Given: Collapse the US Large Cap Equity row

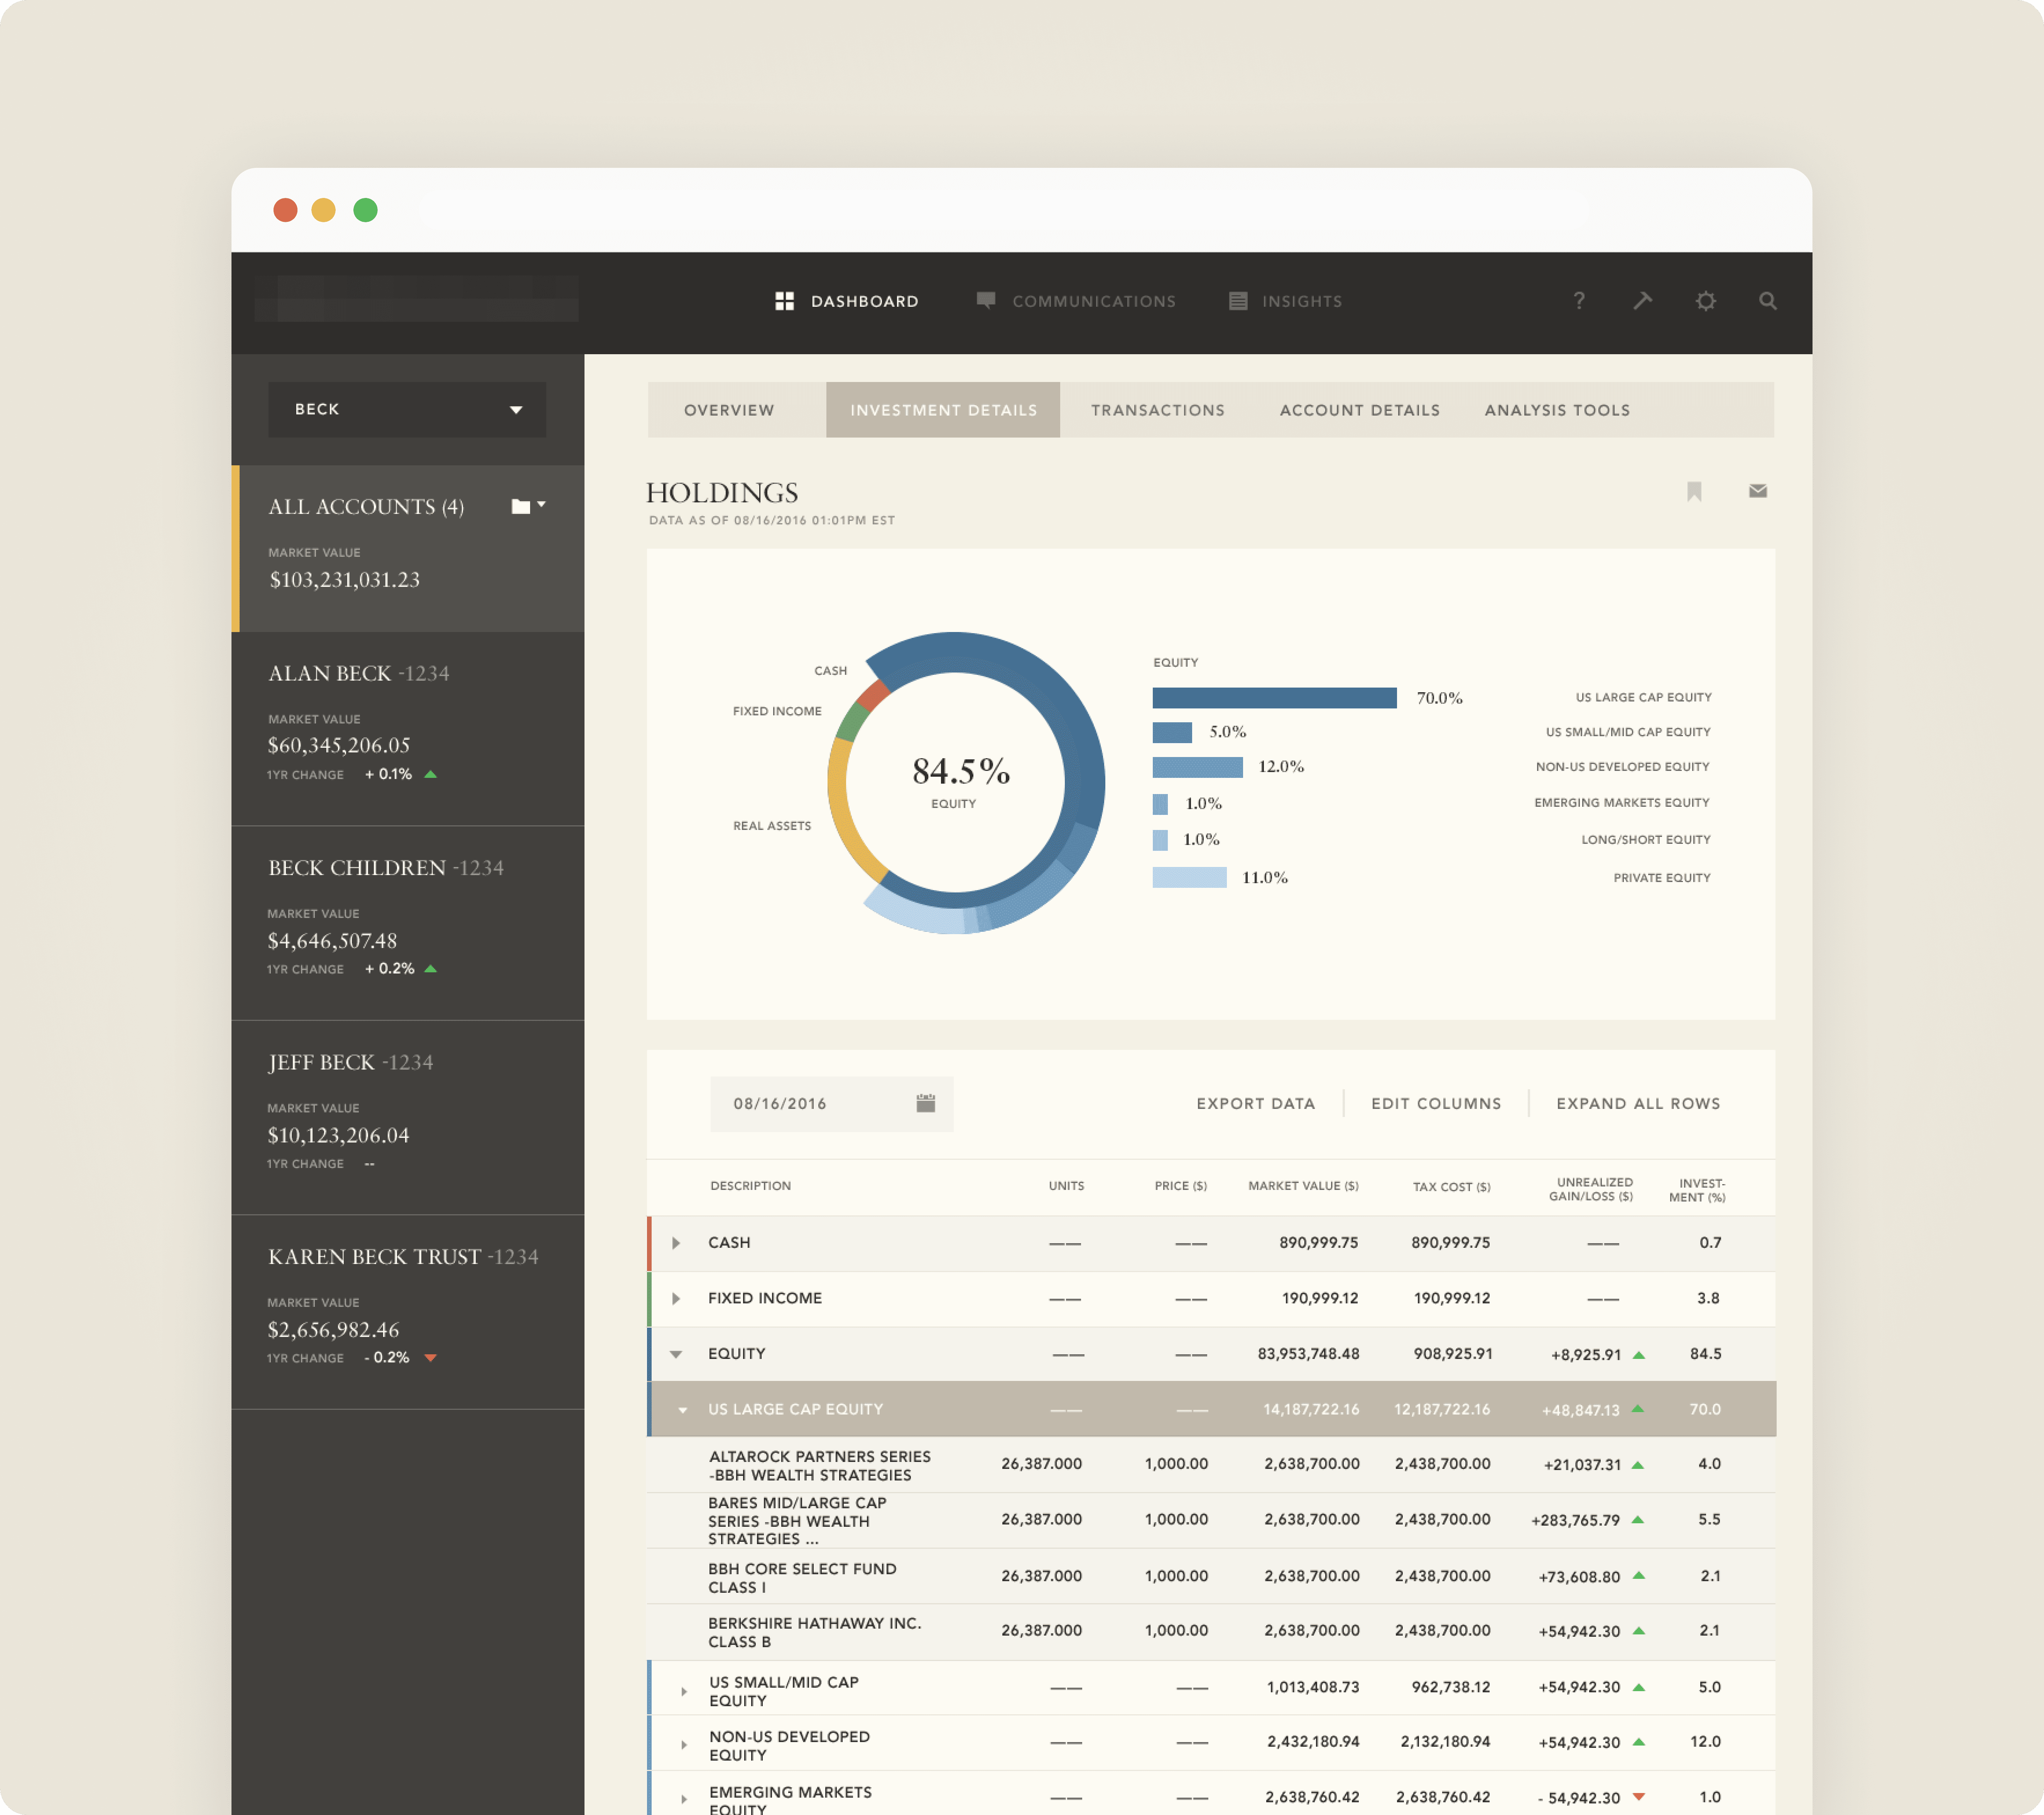Looking at the screenshot, I should click(683, 1410).
